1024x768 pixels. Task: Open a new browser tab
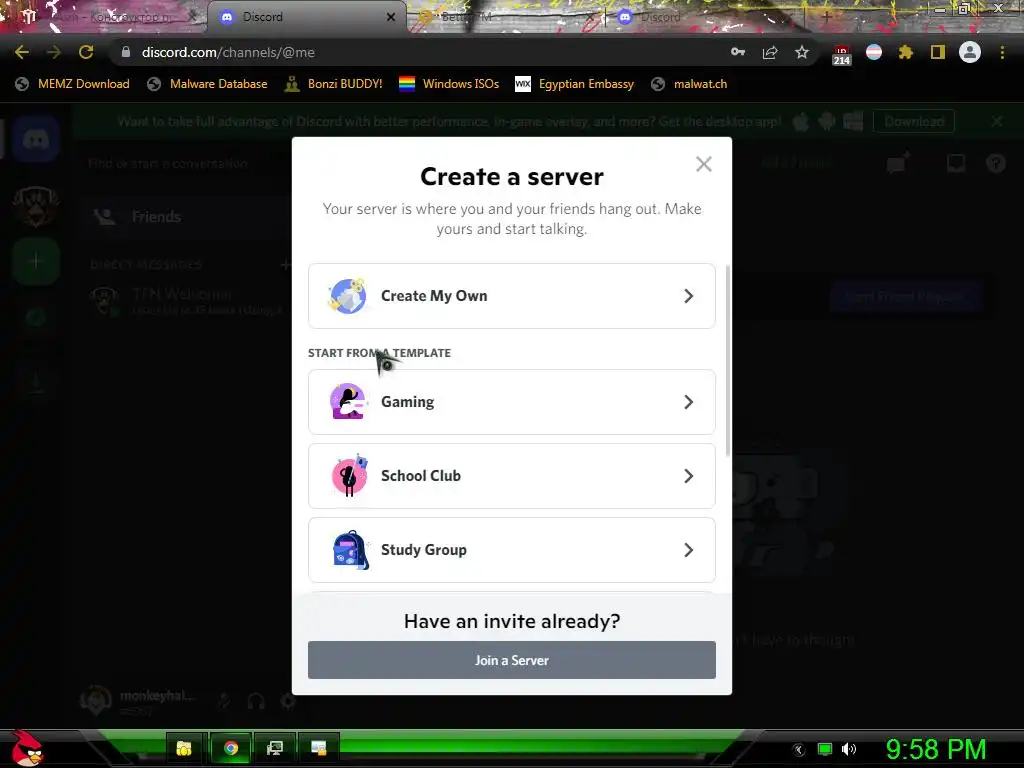click(x=827, y=17)
